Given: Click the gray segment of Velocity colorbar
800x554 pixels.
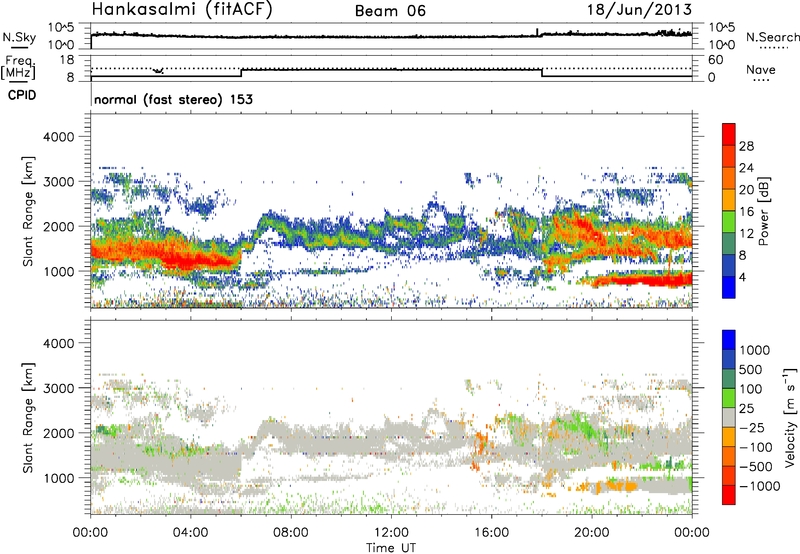Looking at the screenshot, I should click(x=729, y=418).
